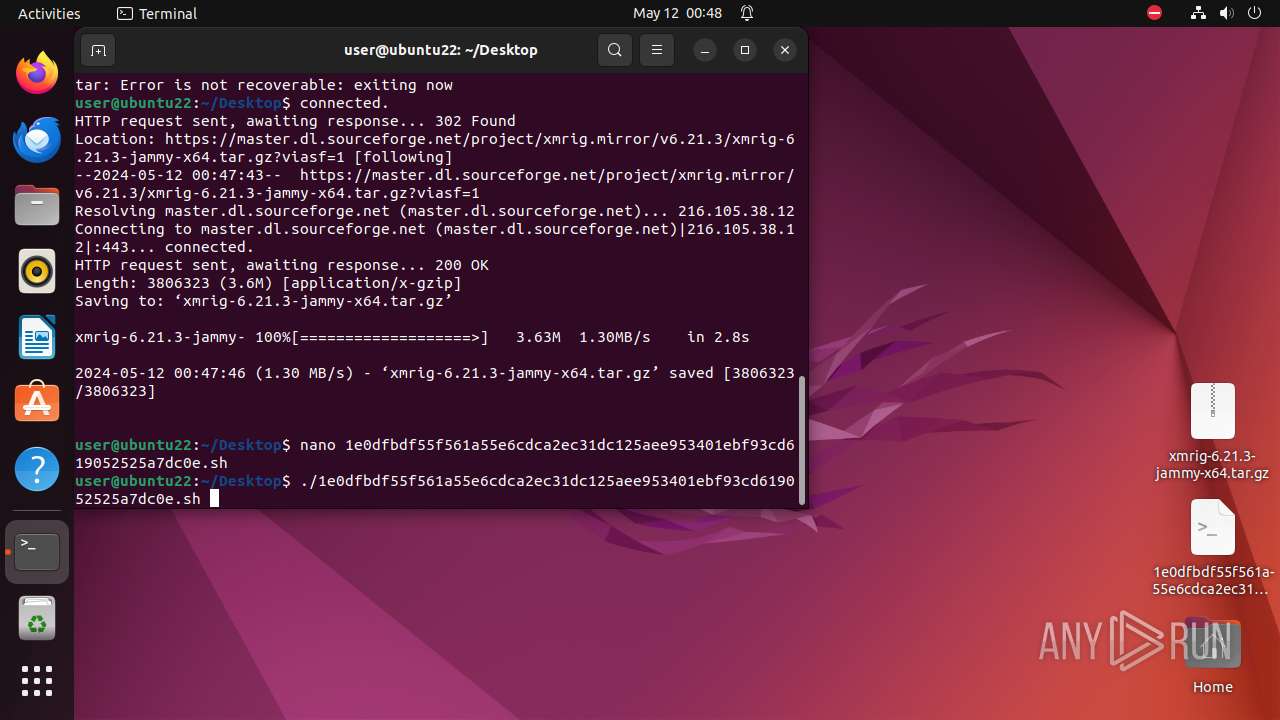The height and width of the screenshot is (720, 1280).
Task: Click the notification bell icon
Action: (747, 13)
